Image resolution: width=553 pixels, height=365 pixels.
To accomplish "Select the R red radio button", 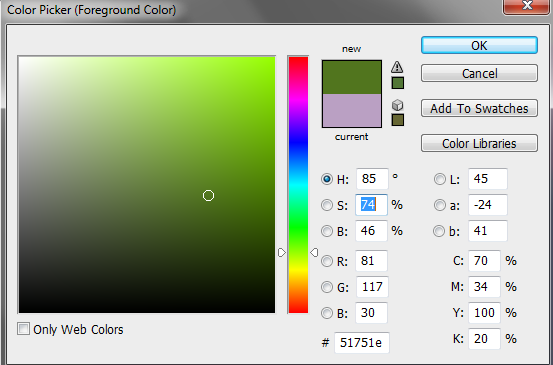I will tap(327, 261).
